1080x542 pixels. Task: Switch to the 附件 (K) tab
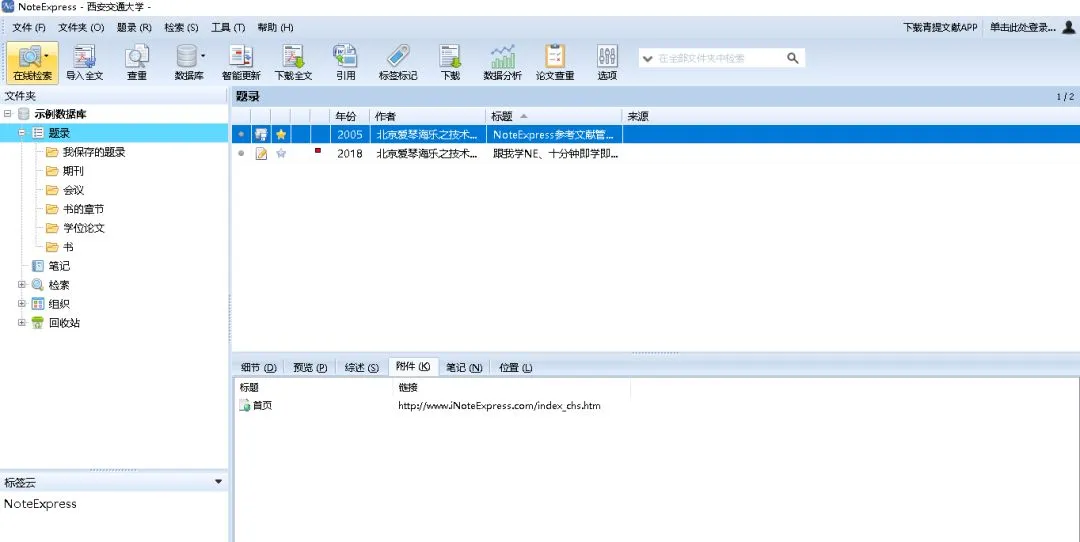(413, 367)
